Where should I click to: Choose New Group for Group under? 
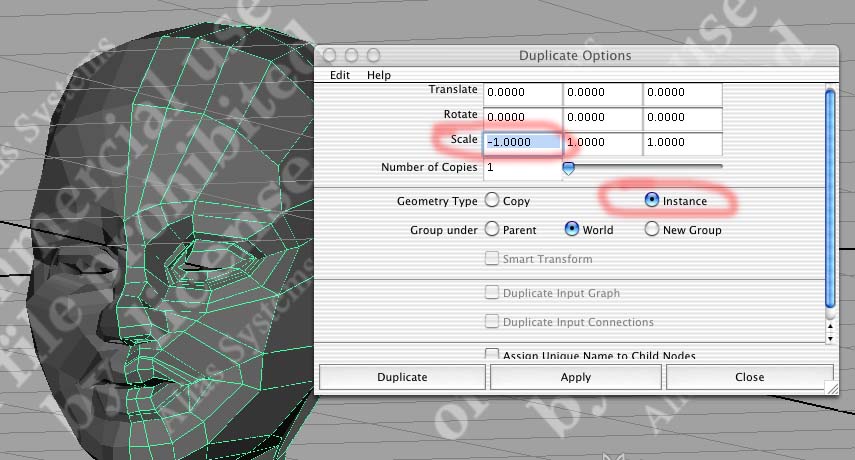point(652,229)
